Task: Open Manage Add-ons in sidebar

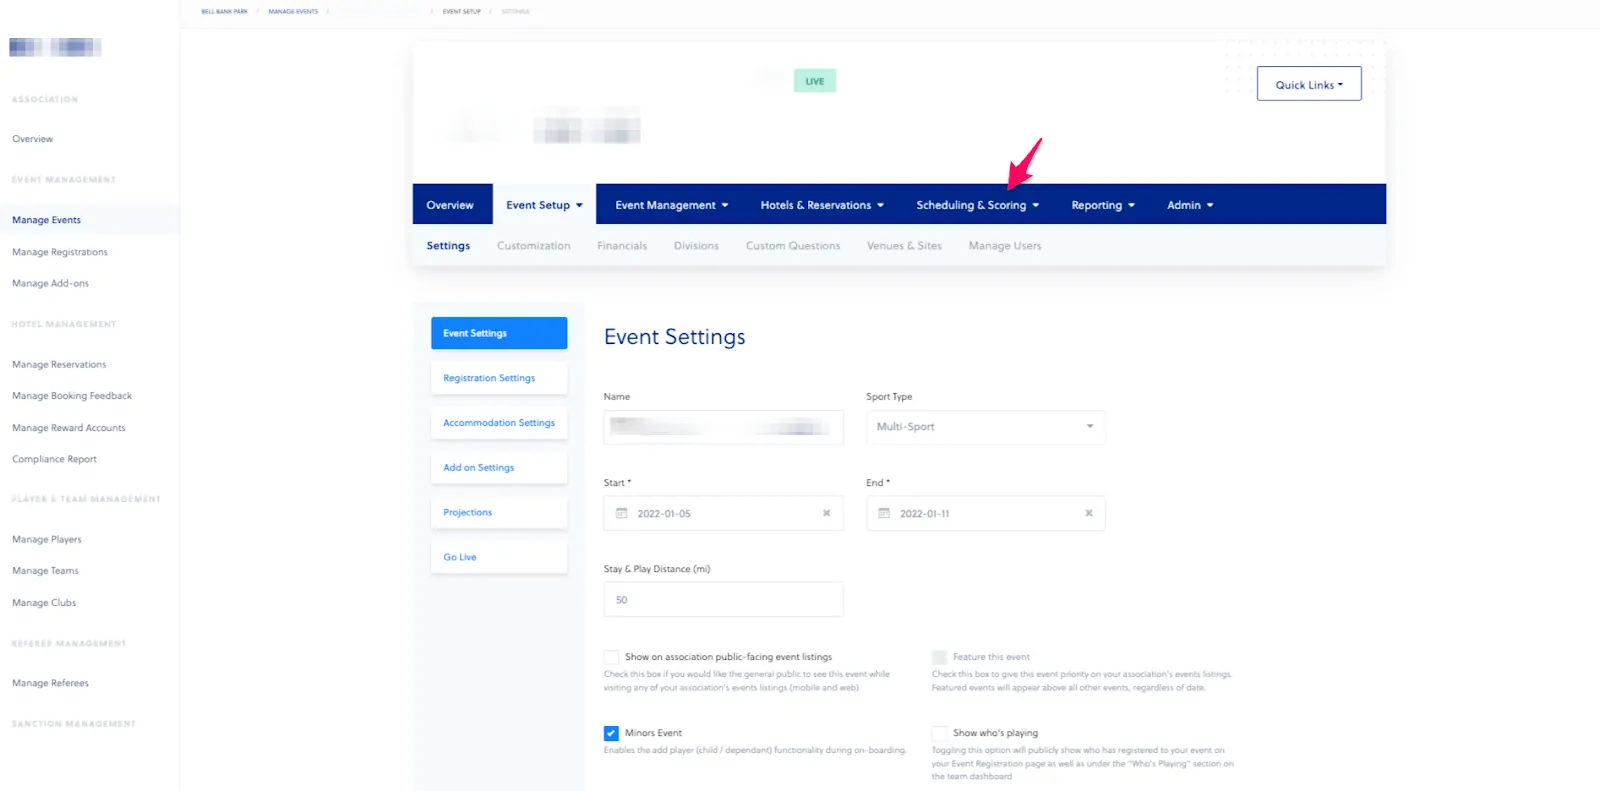Action: click(x=51, y=284)
